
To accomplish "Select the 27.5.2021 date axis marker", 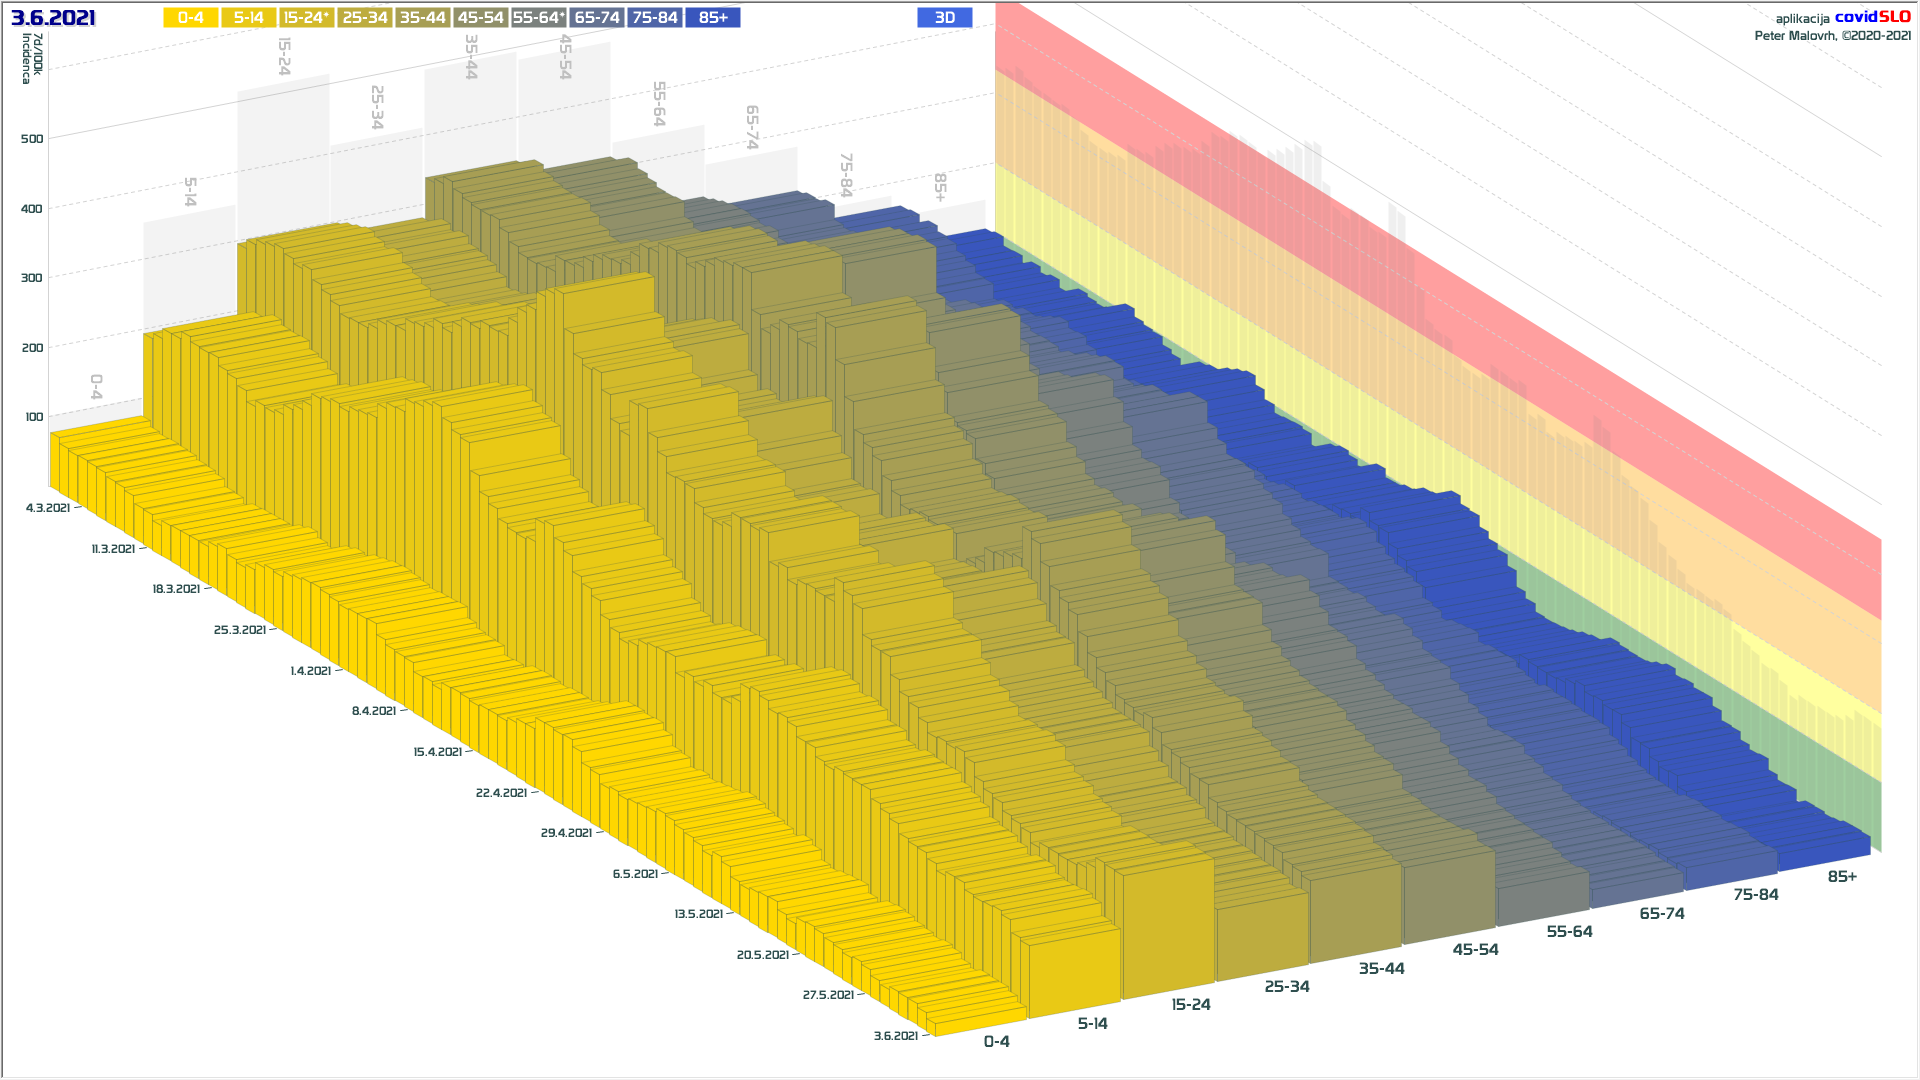I will (828, 995).
